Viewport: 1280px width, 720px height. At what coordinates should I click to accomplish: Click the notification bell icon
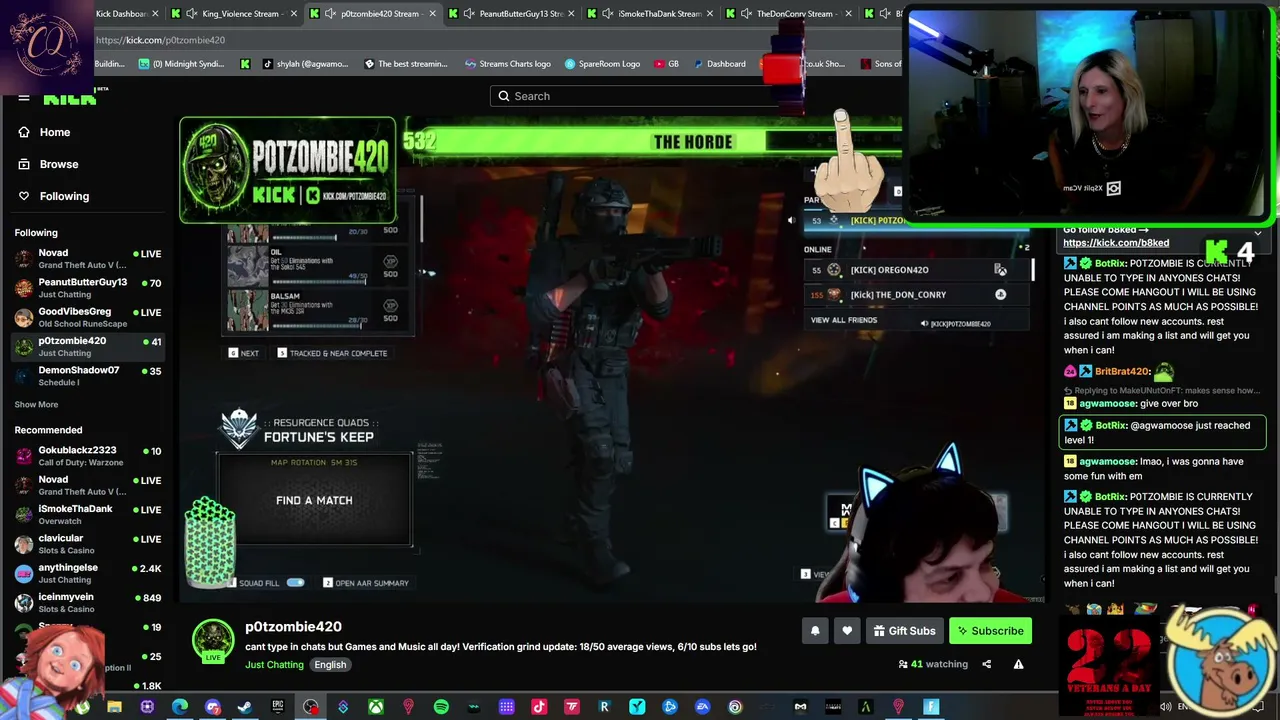click(815, 631)
